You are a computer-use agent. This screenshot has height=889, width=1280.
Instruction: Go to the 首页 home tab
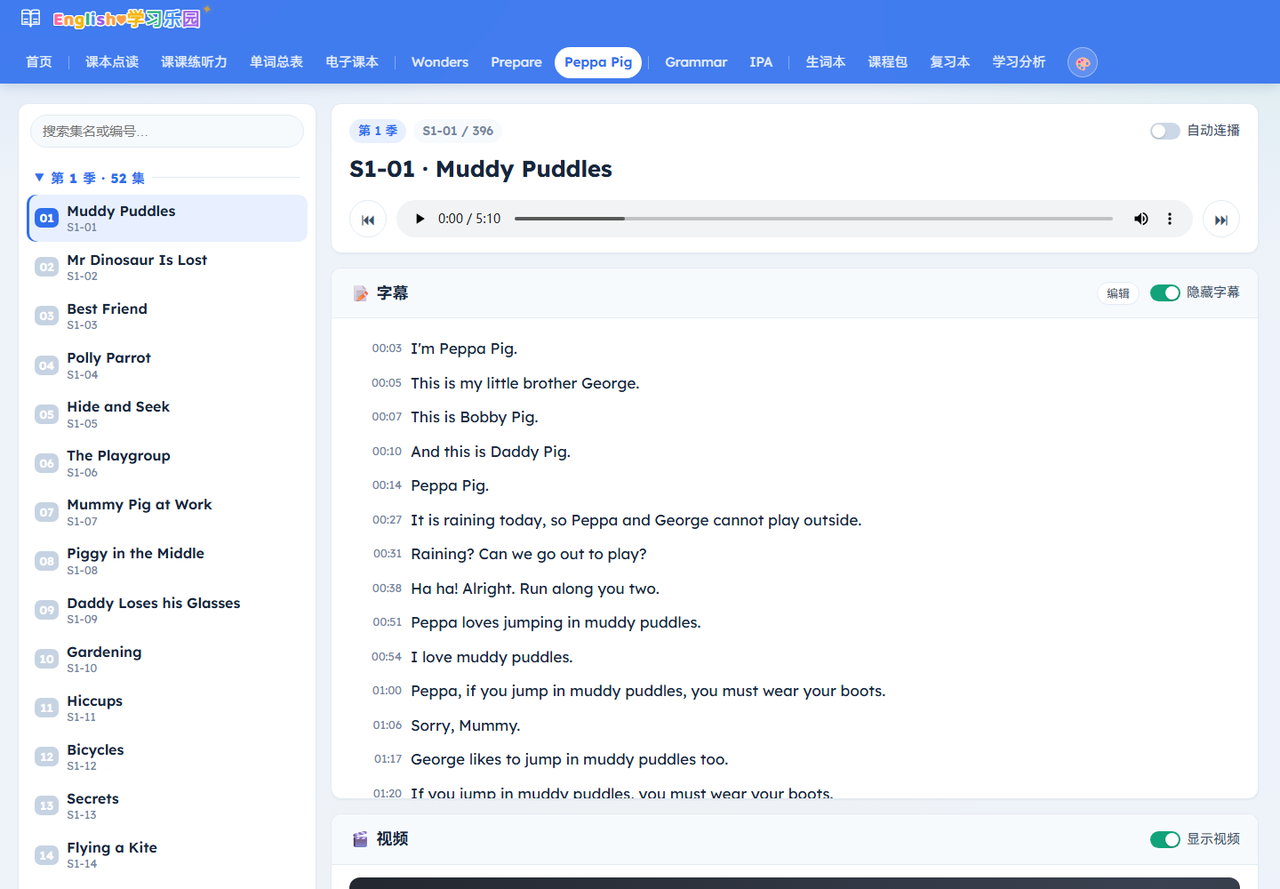point(39,62)
